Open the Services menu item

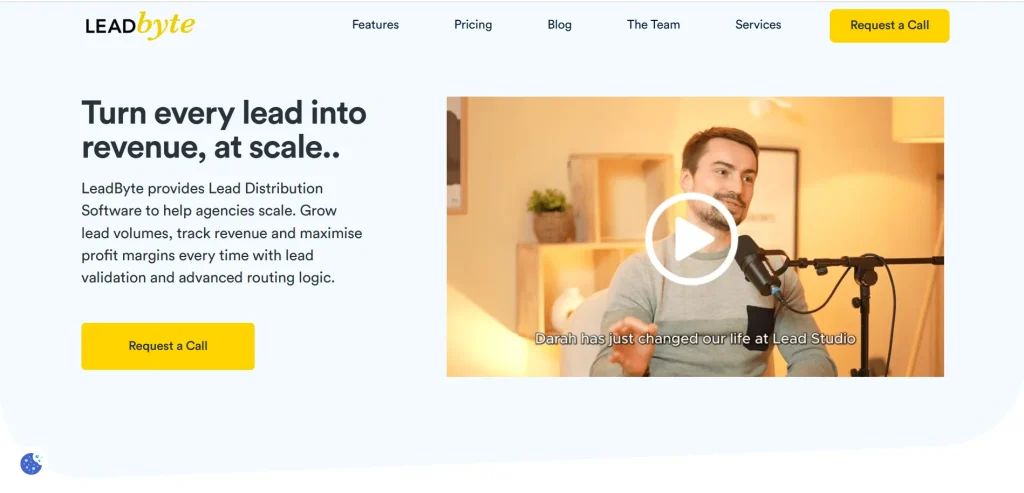pos(758,25)
